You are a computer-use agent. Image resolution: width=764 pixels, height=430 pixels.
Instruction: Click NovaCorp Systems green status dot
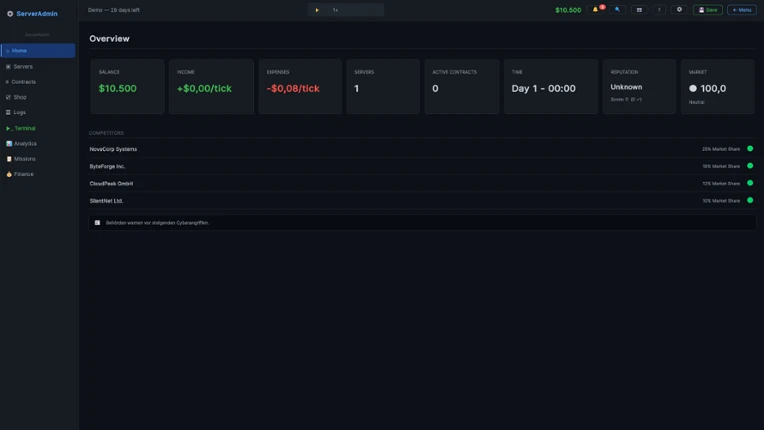tap(750, 149)
